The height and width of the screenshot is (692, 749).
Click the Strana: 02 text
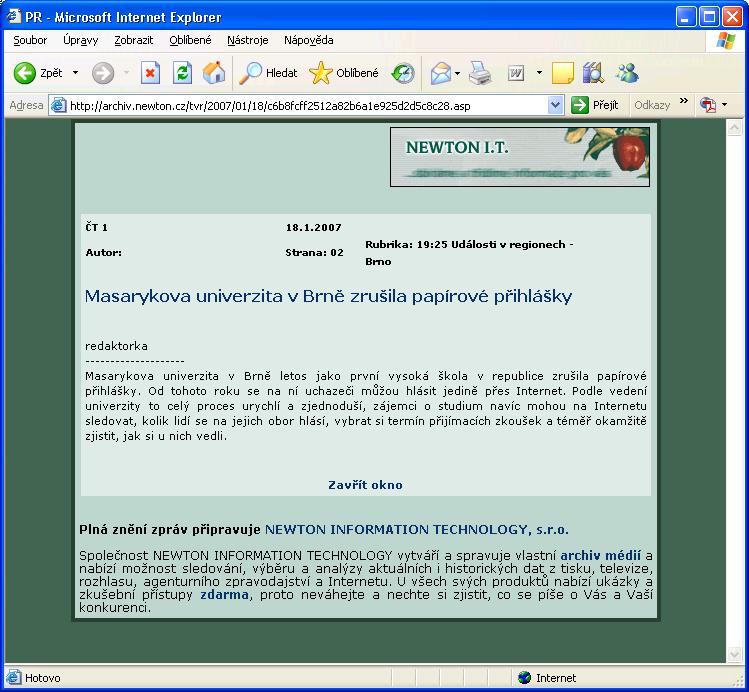click(314, 253)
